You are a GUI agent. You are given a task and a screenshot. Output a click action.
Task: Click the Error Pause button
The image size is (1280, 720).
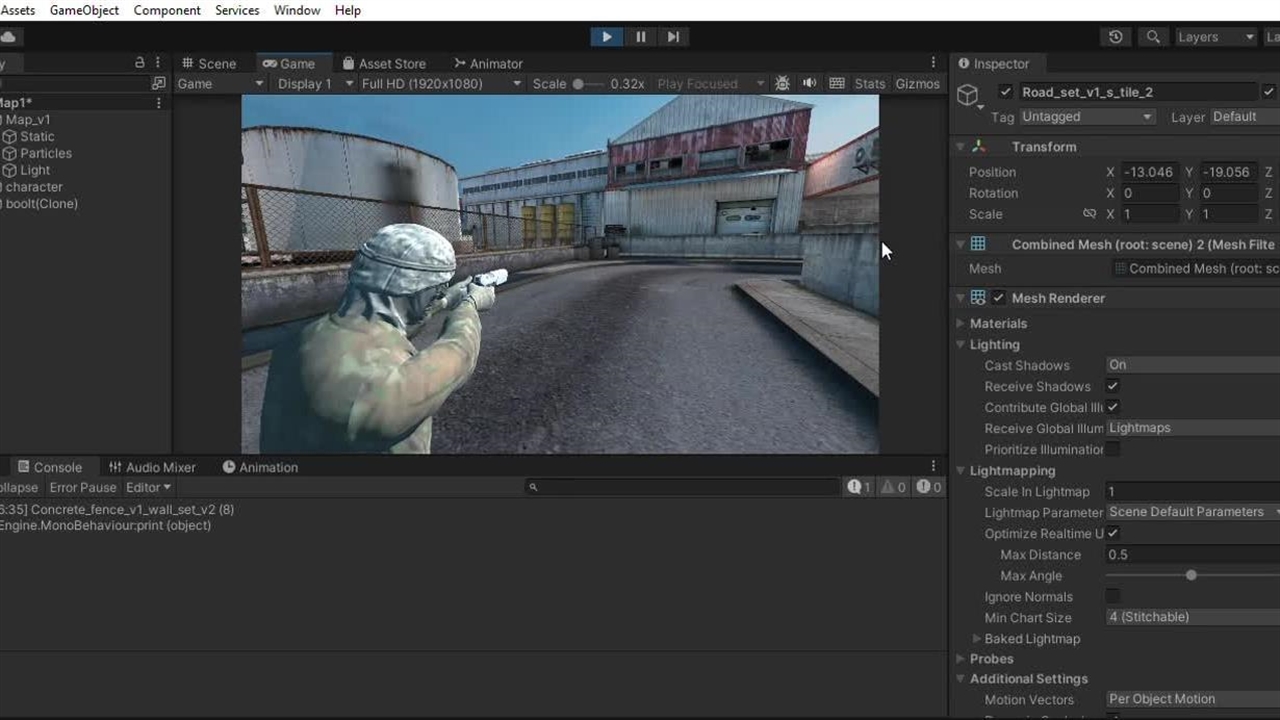83,487
